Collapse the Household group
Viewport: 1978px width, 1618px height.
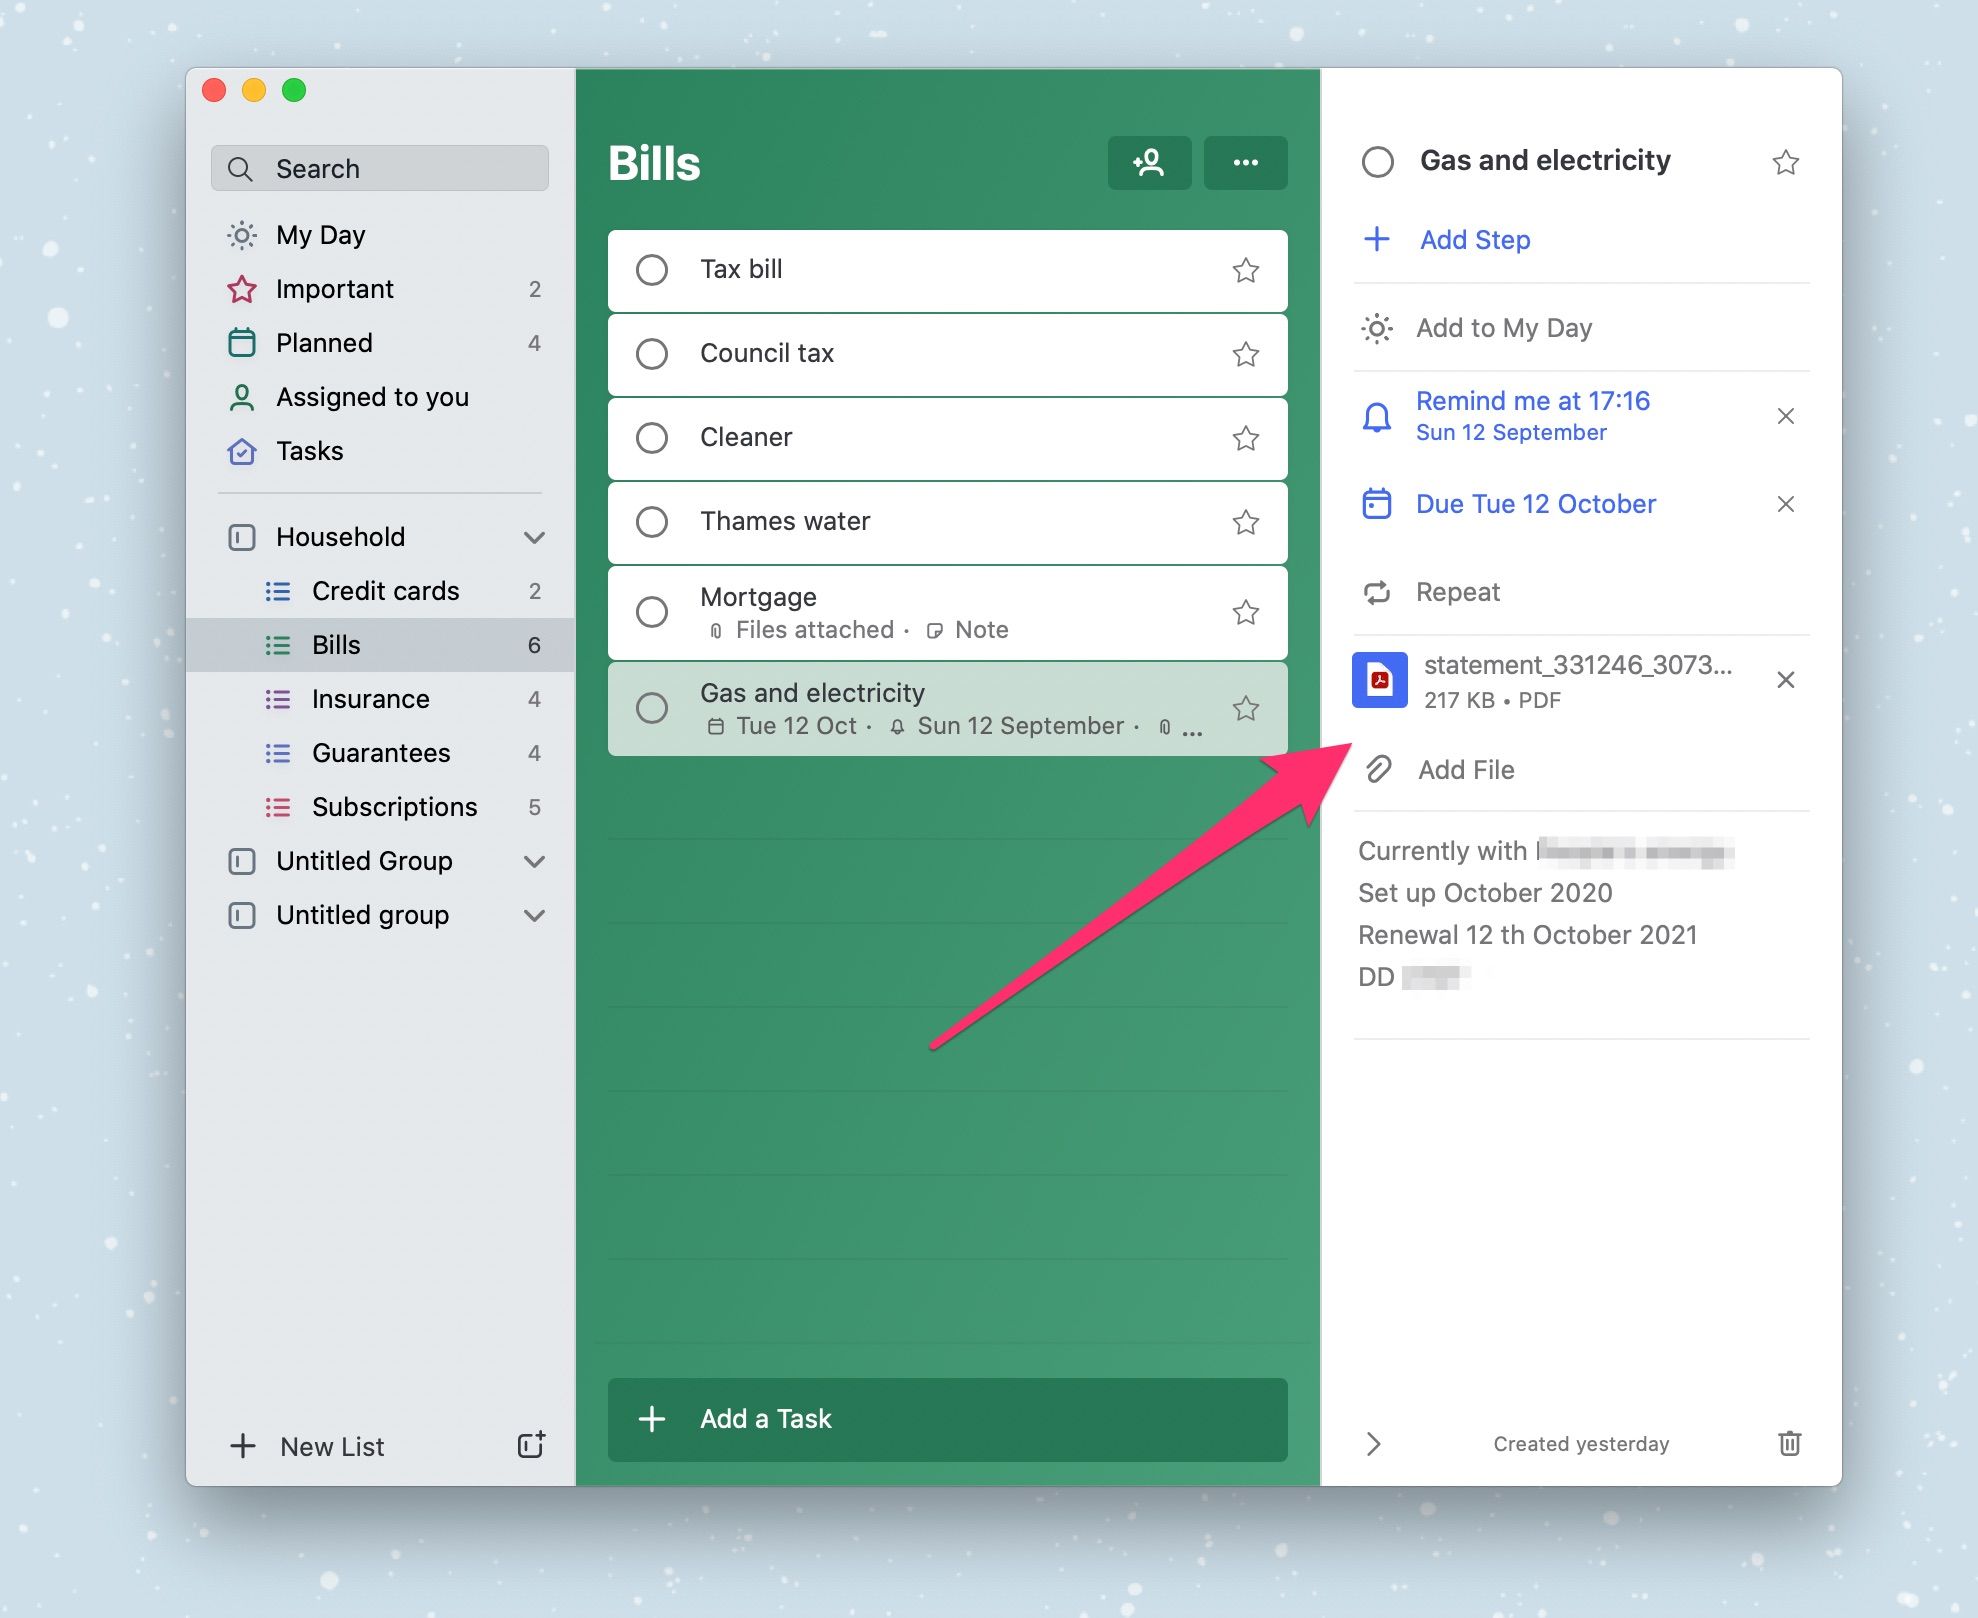534,538
